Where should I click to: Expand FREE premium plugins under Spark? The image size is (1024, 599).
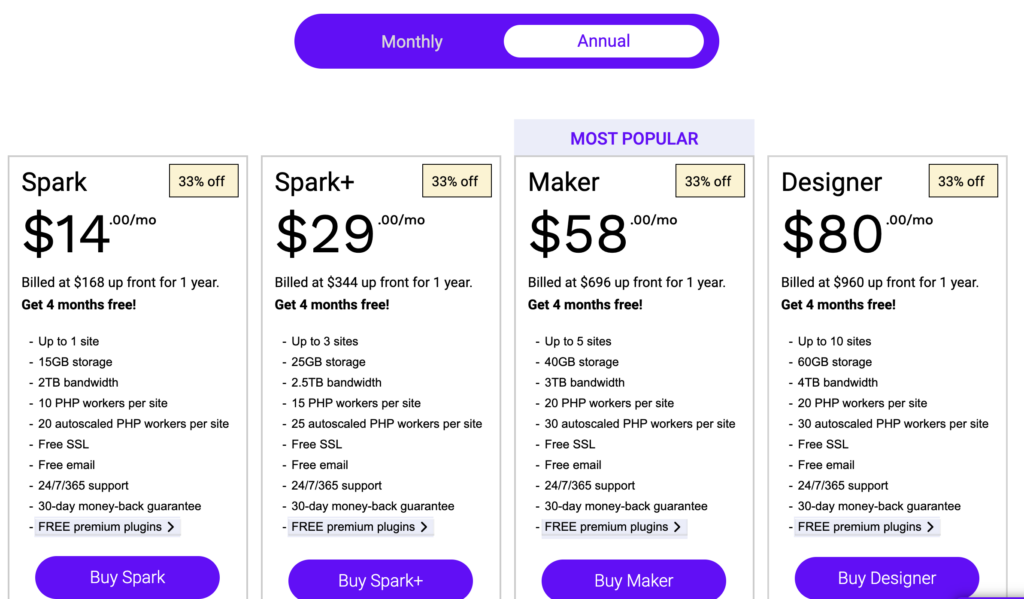pos(106,526)
